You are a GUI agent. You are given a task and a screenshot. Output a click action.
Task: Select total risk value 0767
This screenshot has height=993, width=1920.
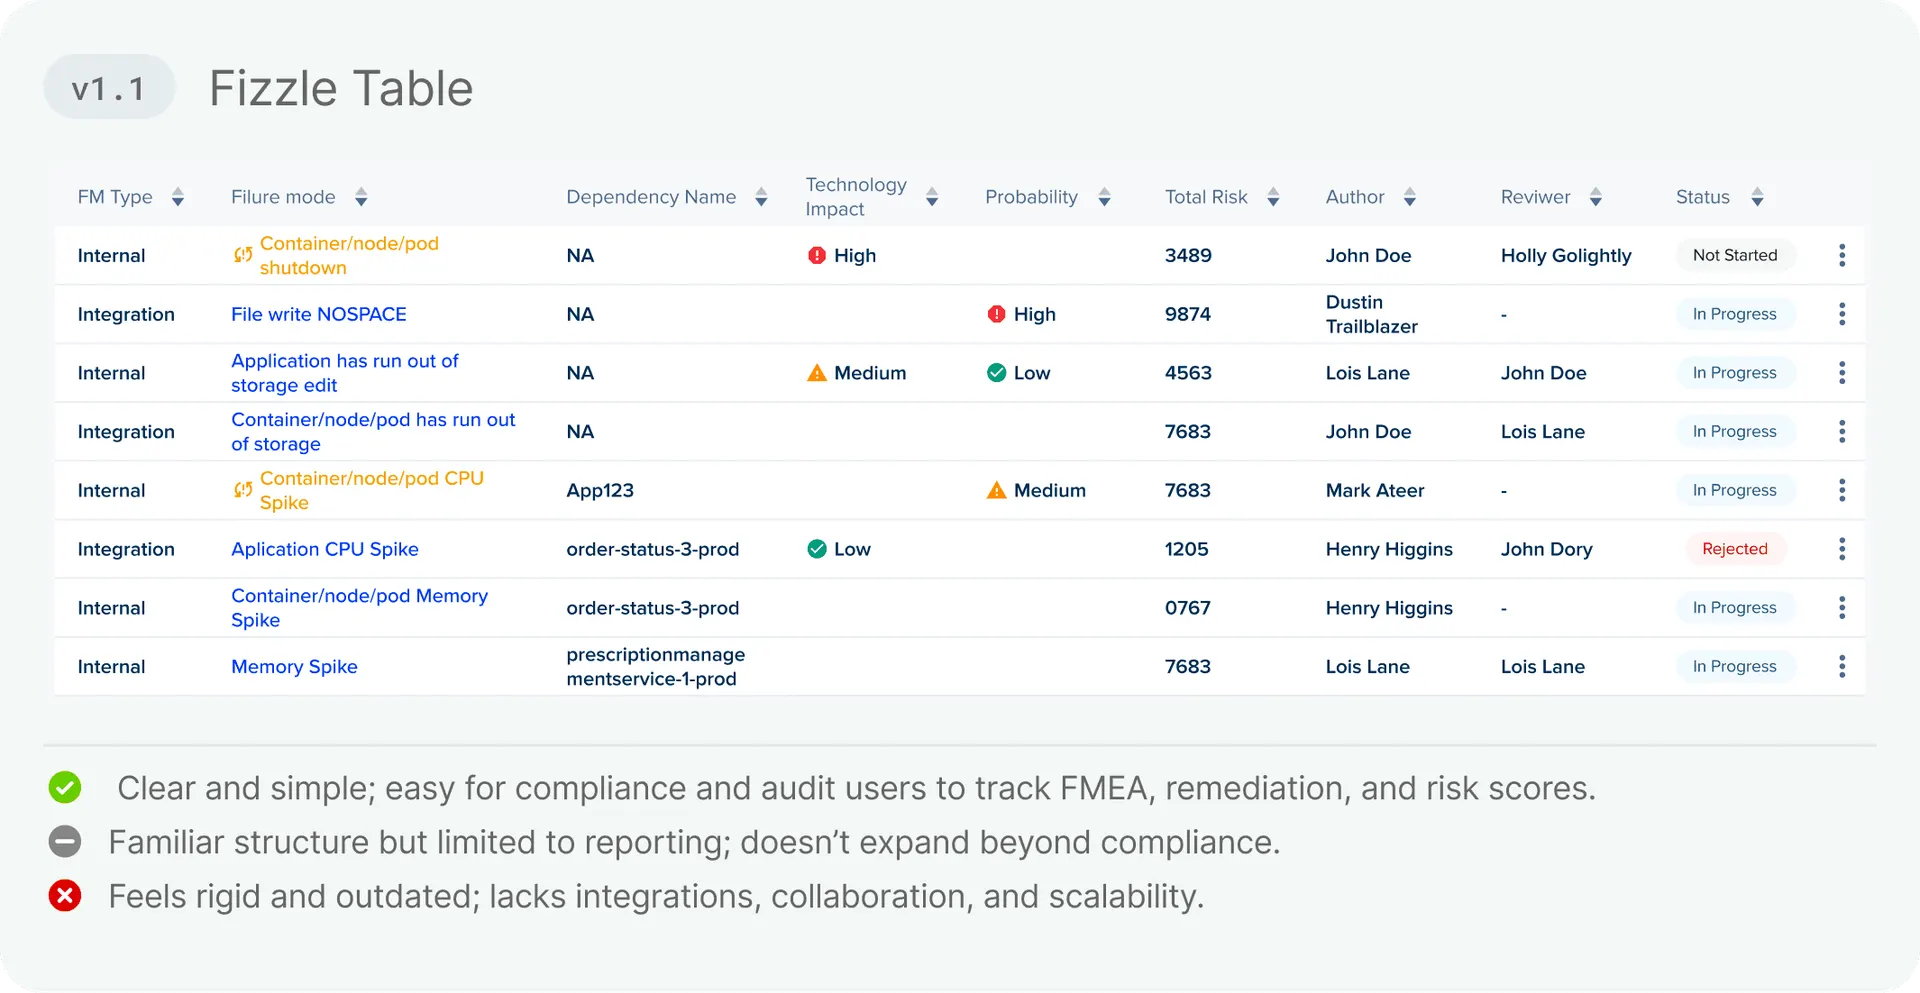point(1187,608)
